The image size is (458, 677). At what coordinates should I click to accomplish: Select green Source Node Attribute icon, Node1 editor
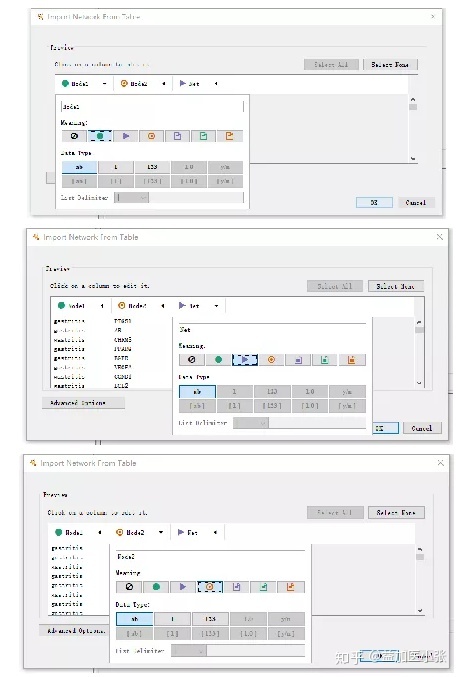pos(203,136)
